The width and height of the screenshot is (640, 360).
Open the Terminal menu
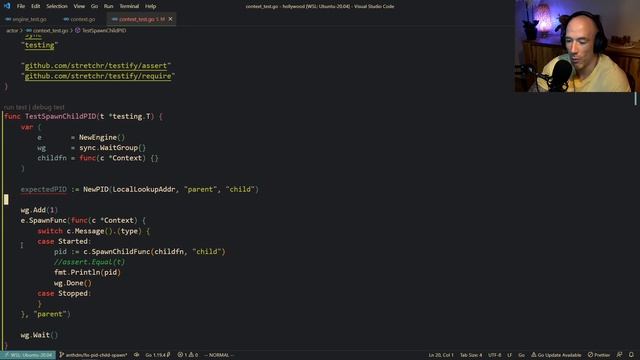(129, 6)
